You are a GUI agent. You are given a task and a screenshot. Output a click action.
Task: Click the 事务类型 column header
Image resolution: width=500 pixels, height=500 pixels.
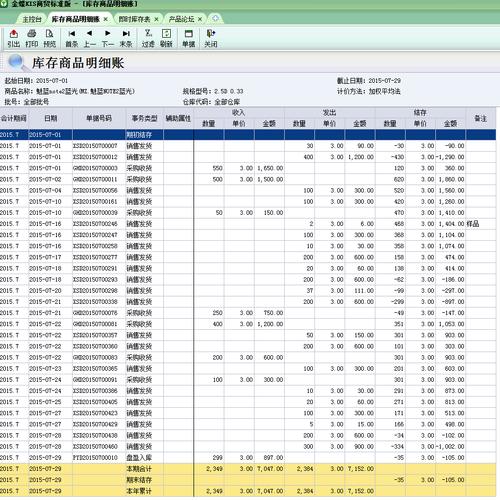pos(144,118)
